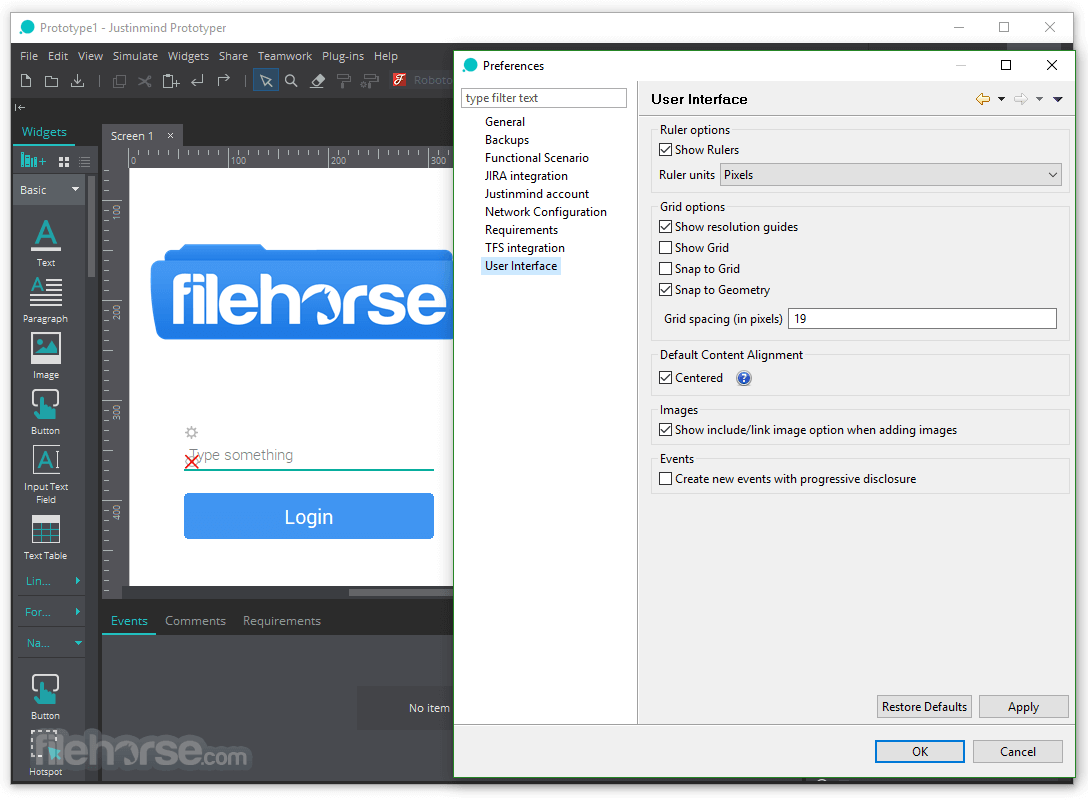The image size is (1088, 801).
Task: Click the gear icon above input field
Action: tap(192, 432)
